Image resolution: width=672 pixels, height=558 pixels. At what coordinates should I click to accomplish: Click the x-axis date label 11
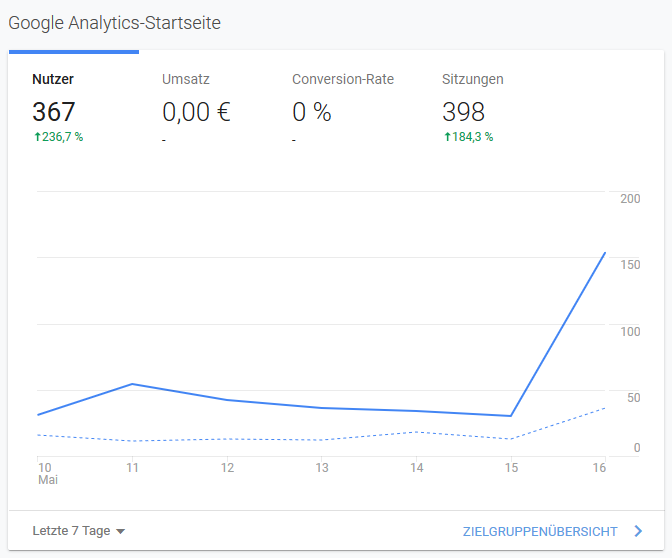(x=132, y=467)
